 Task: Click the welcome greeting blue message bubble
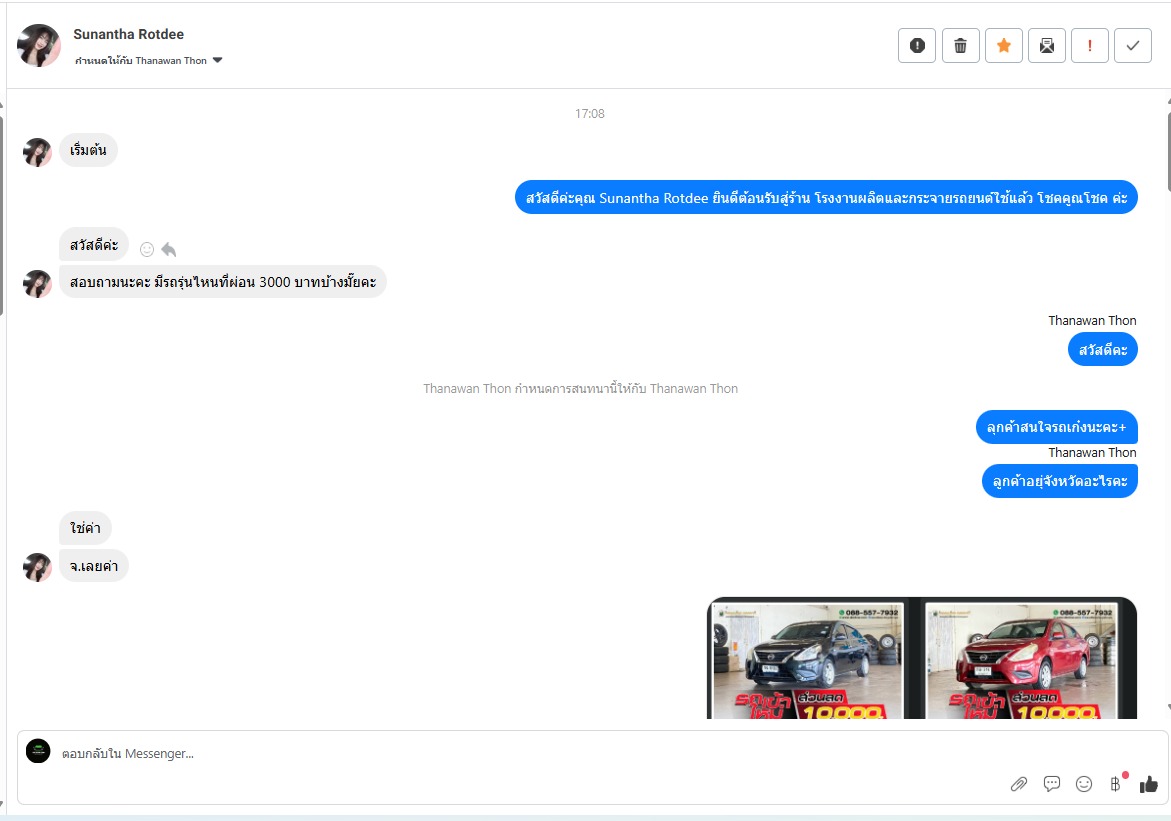pyautogui.click(x=826, y=197)
